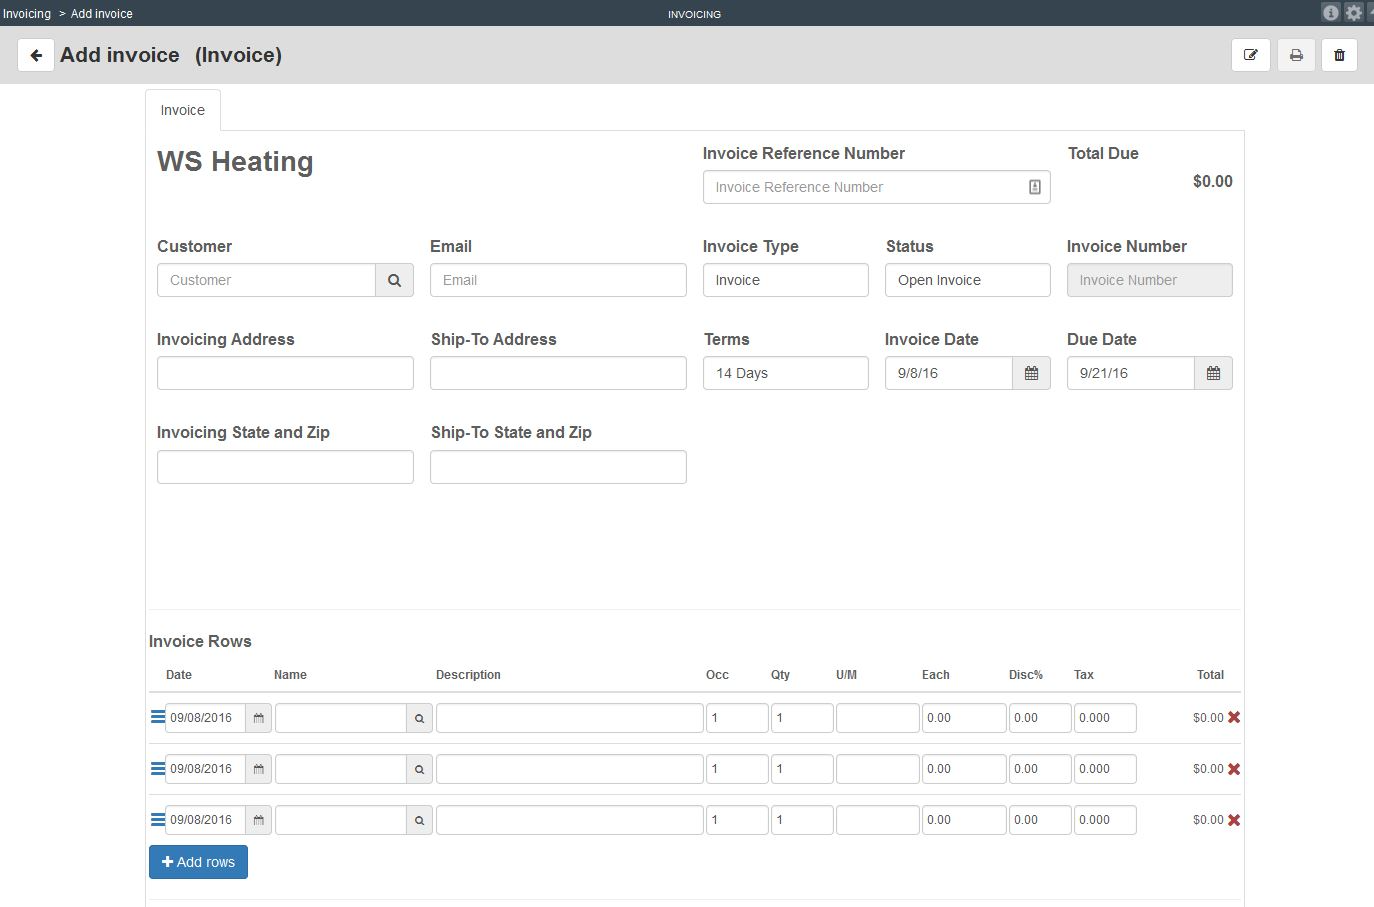Search item name in first invoice row
Screen dimensions: 1374x907
(420, 718)
